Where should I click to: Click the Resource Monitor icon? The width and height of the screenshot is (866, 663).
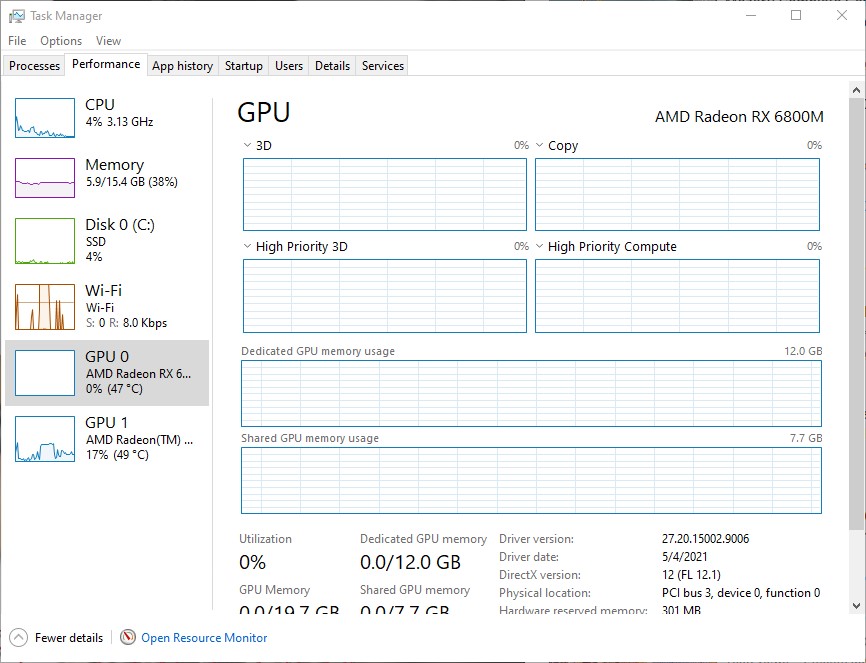128,637
